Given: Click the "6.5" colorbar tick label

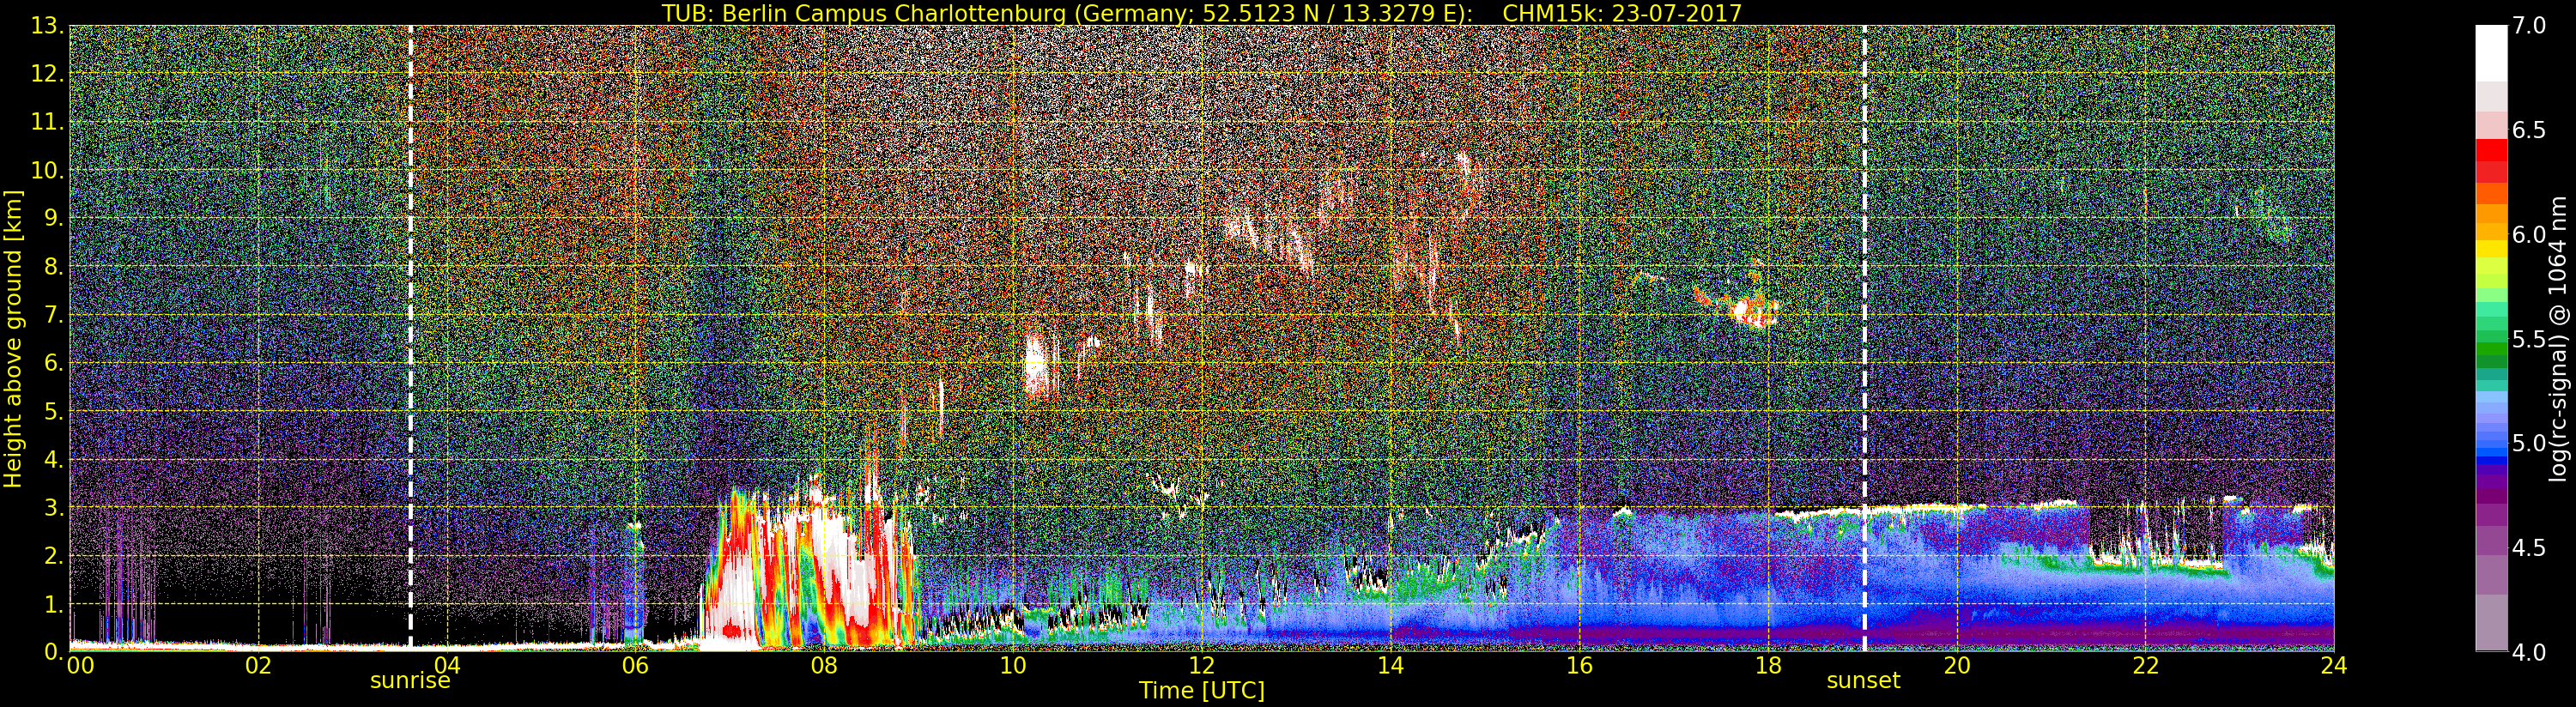Looking at the screenshot, I should [2529, 131].
